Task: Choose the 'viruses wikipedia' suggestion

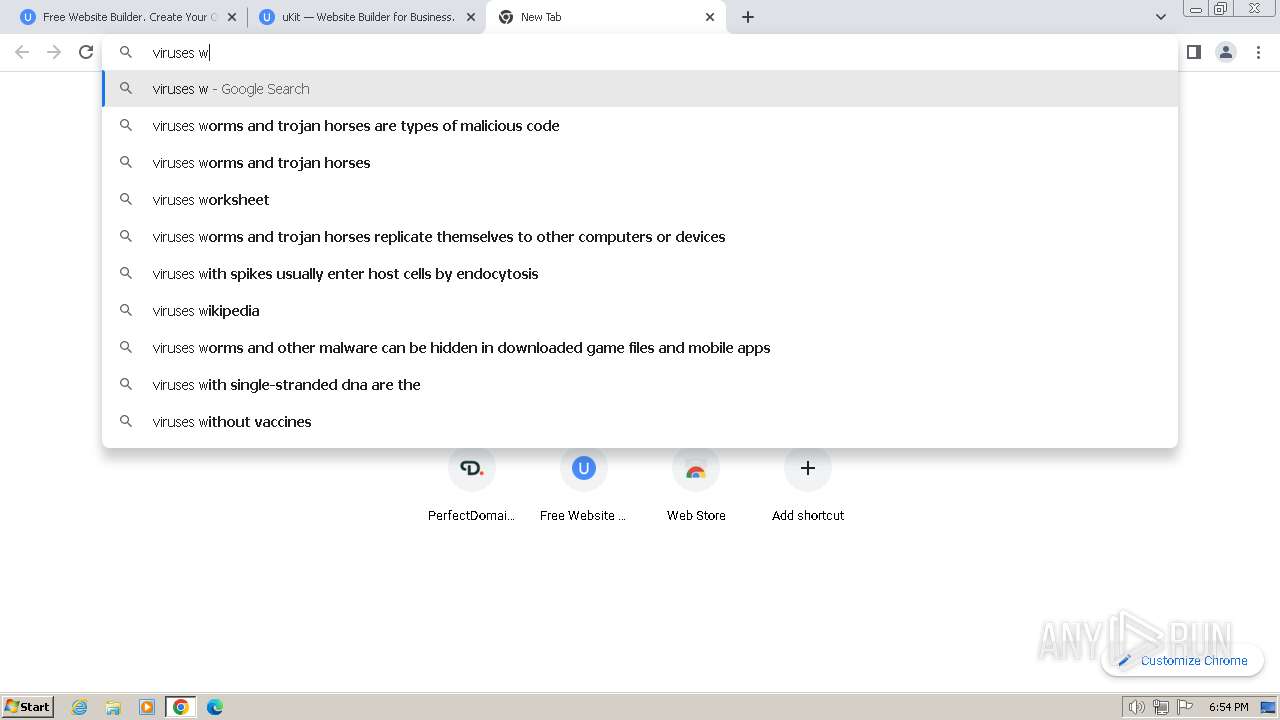Action: tap(640, 311)
